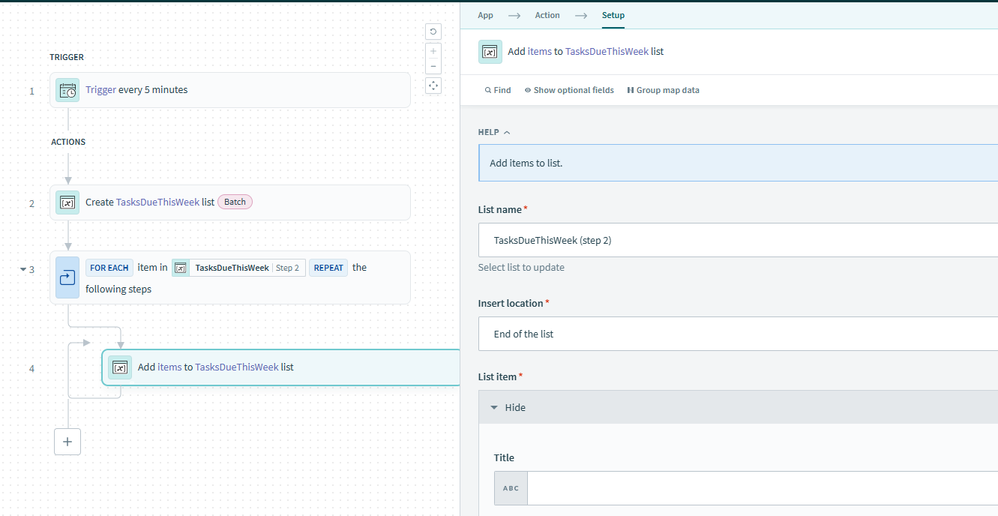
Task: Fit recipe to screen using the center icon
Action: pos(433,86)
